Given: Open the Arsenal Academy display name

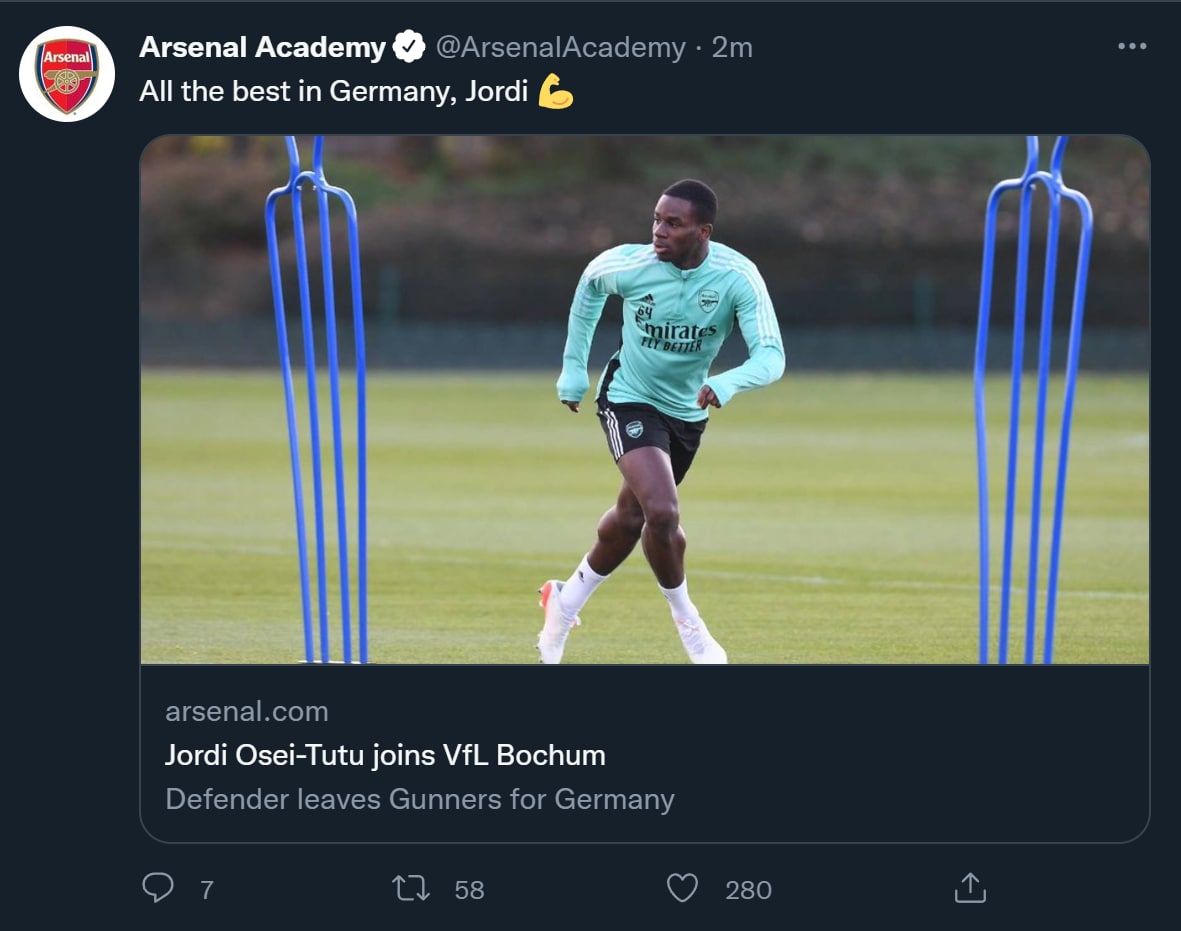Looking at the screenshot, I should 262,47.
